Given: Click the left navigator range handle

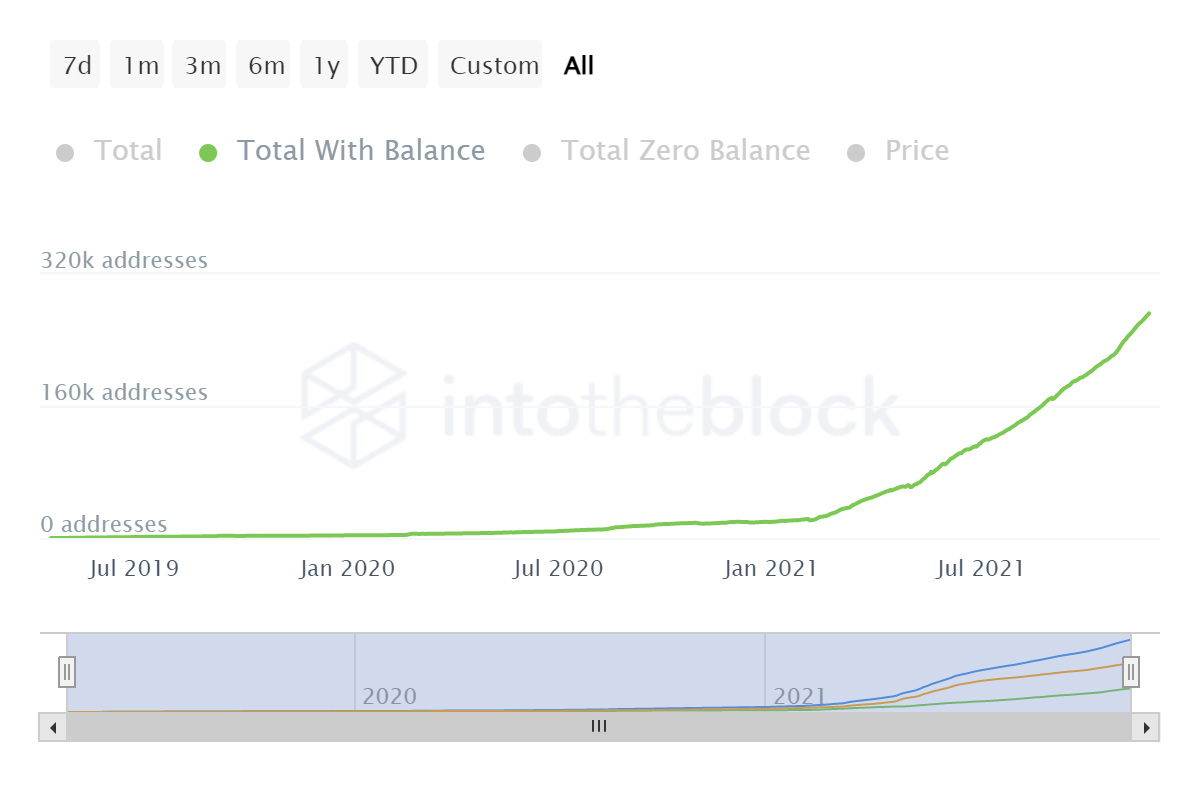Looking at the screenshot, I should click(67, 670).
